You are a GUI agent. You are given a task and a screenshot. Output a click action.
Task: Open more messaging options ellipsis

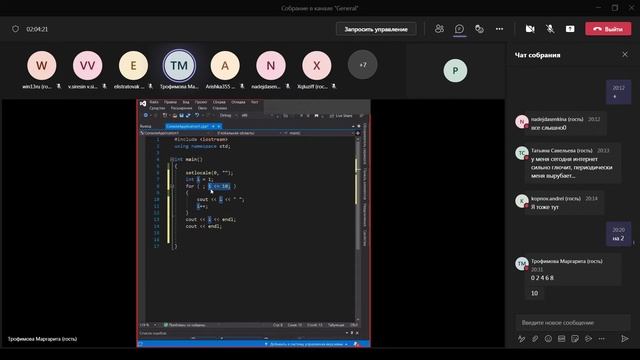coord(602,338)
